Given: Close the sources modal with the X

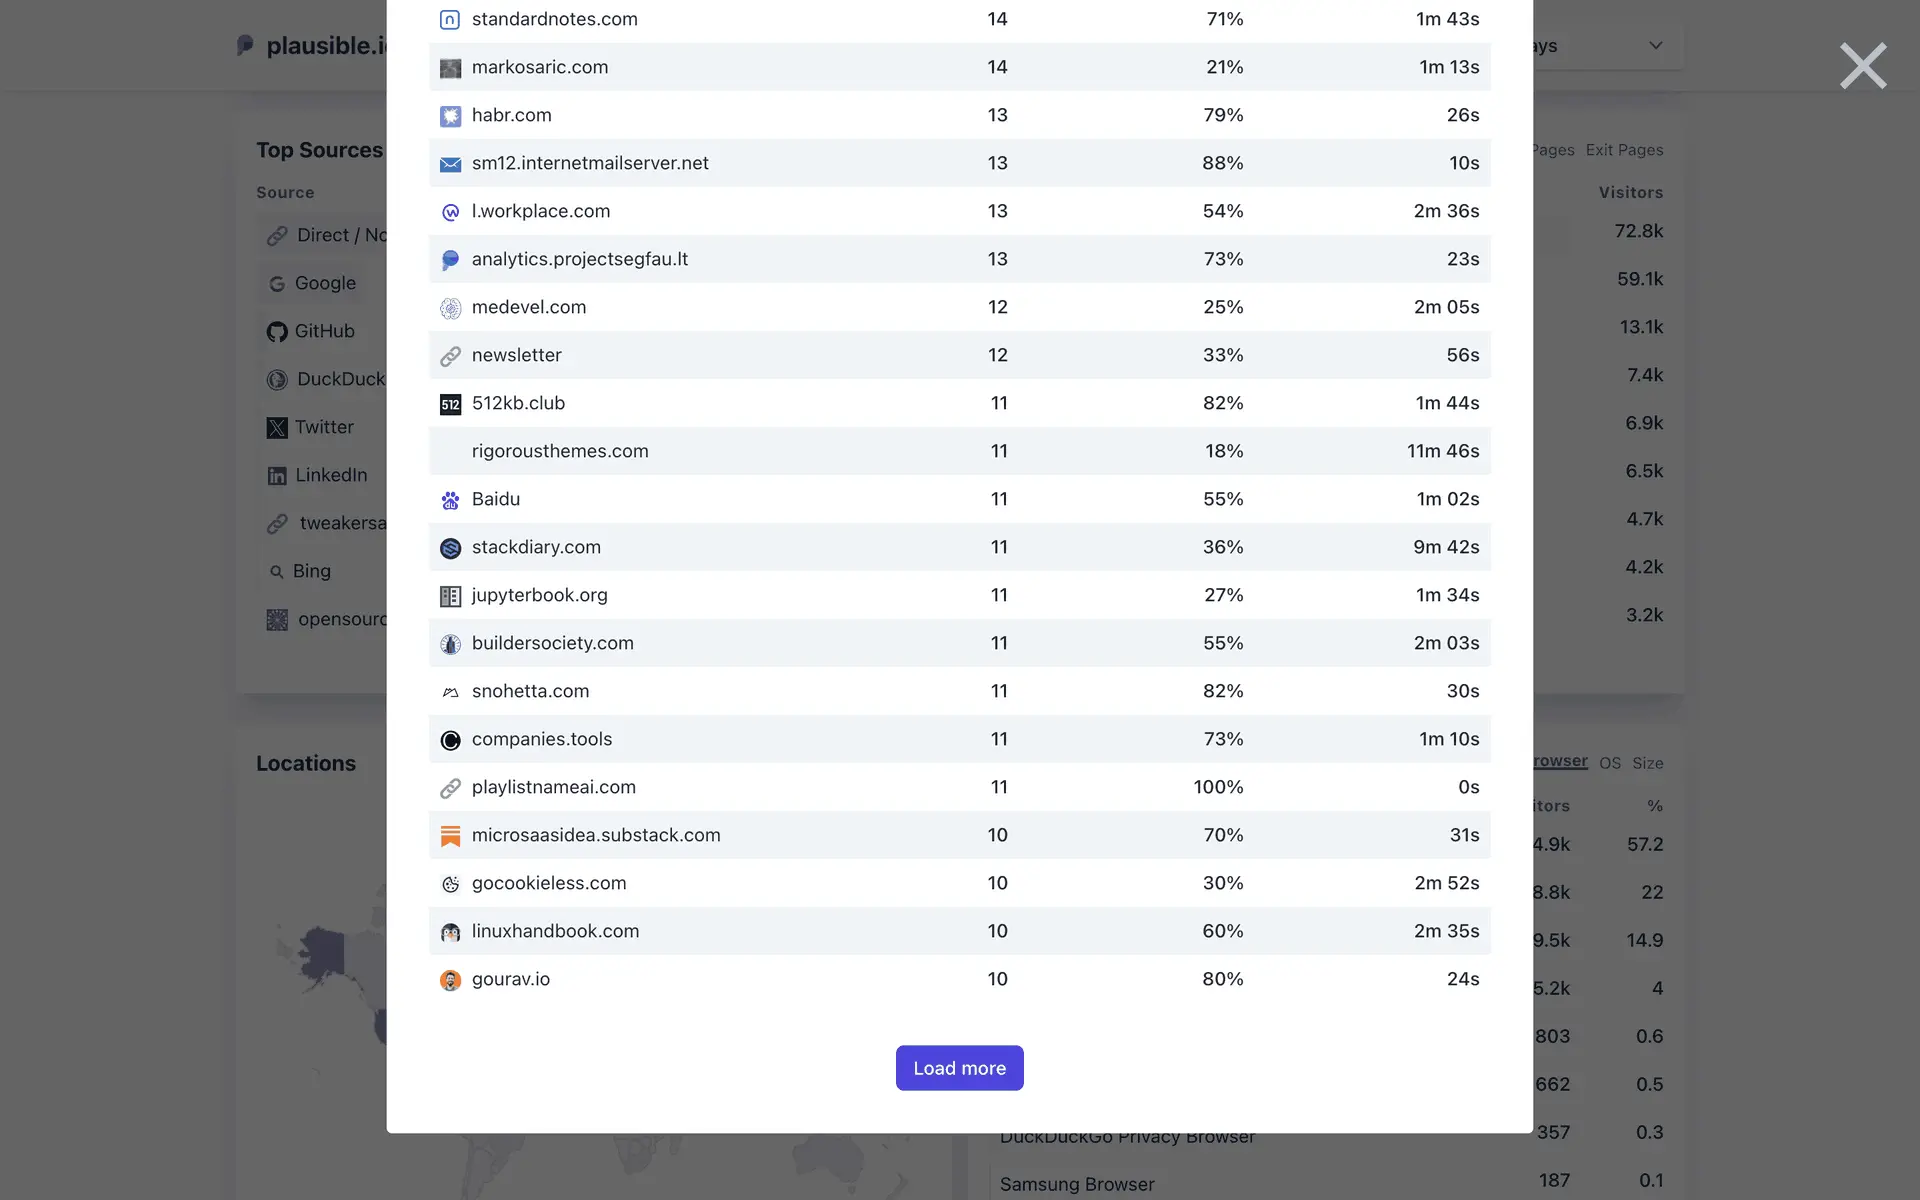Looking at the screenshot, I should 1863,66.
